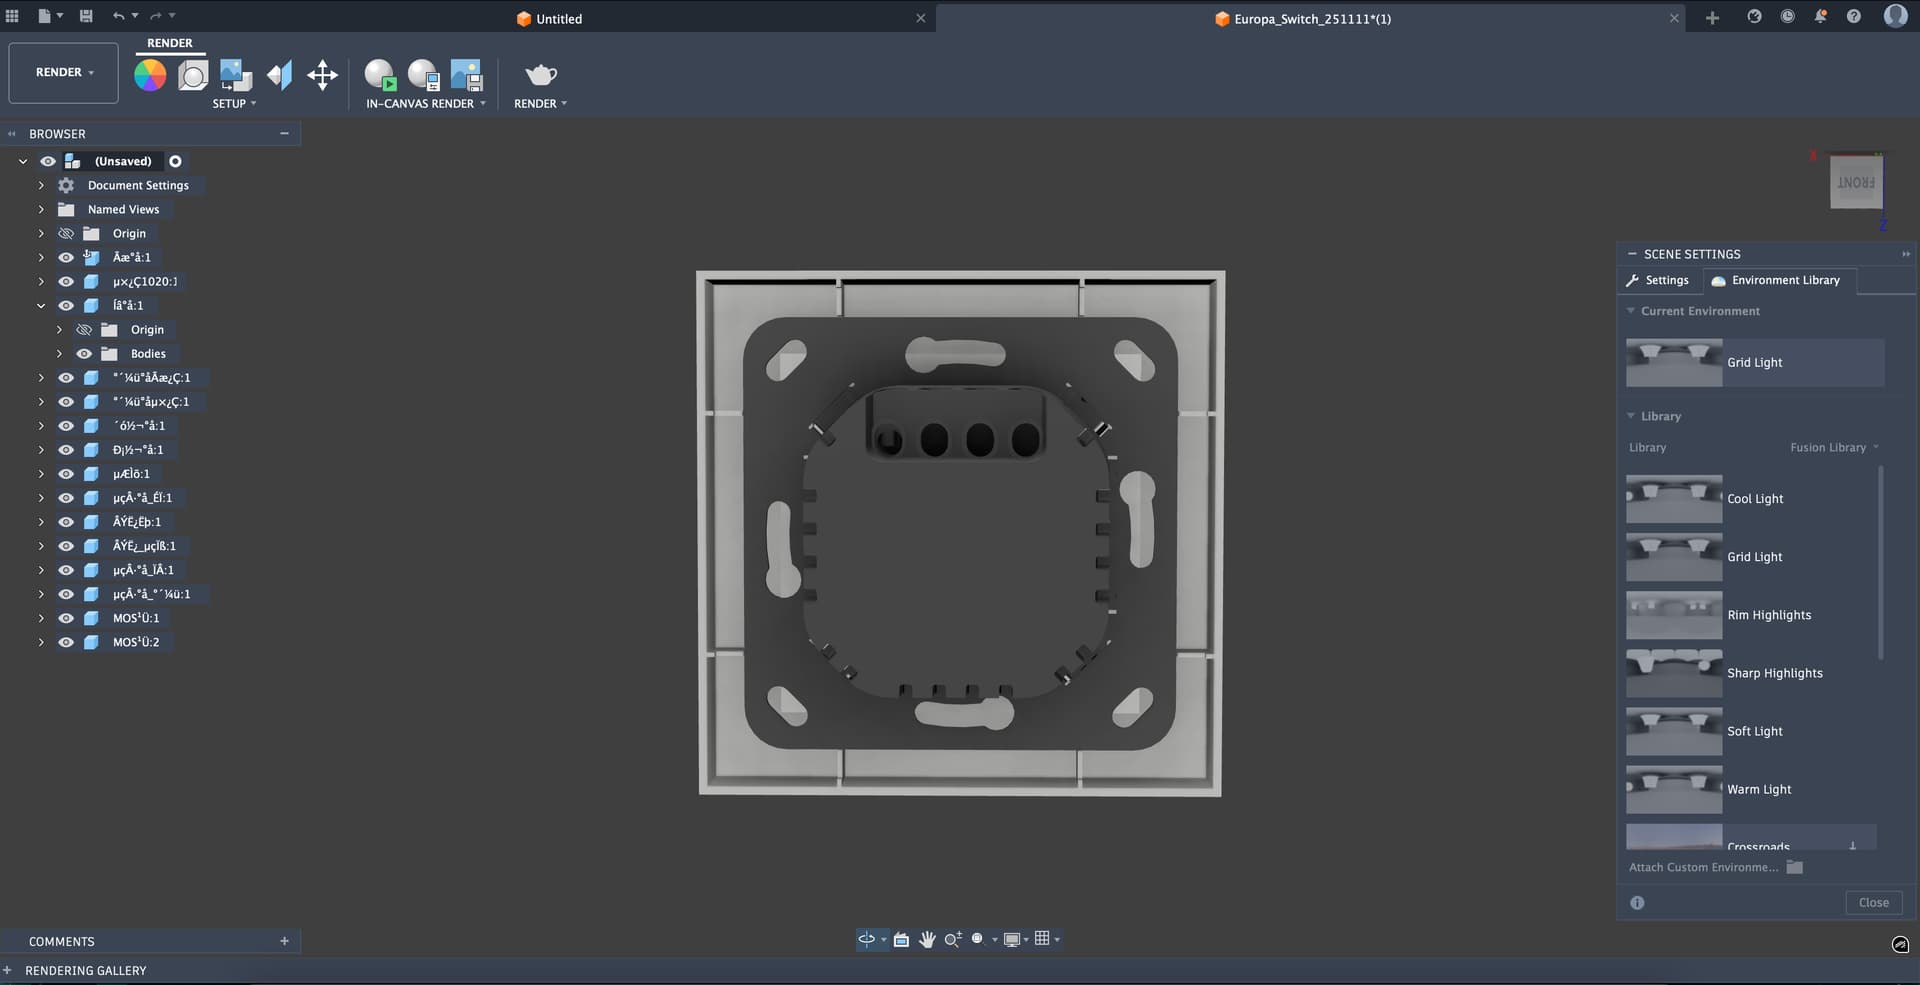Select the Warm Light environment thumbnail

pyautogui.click(x=1673, y=789)
